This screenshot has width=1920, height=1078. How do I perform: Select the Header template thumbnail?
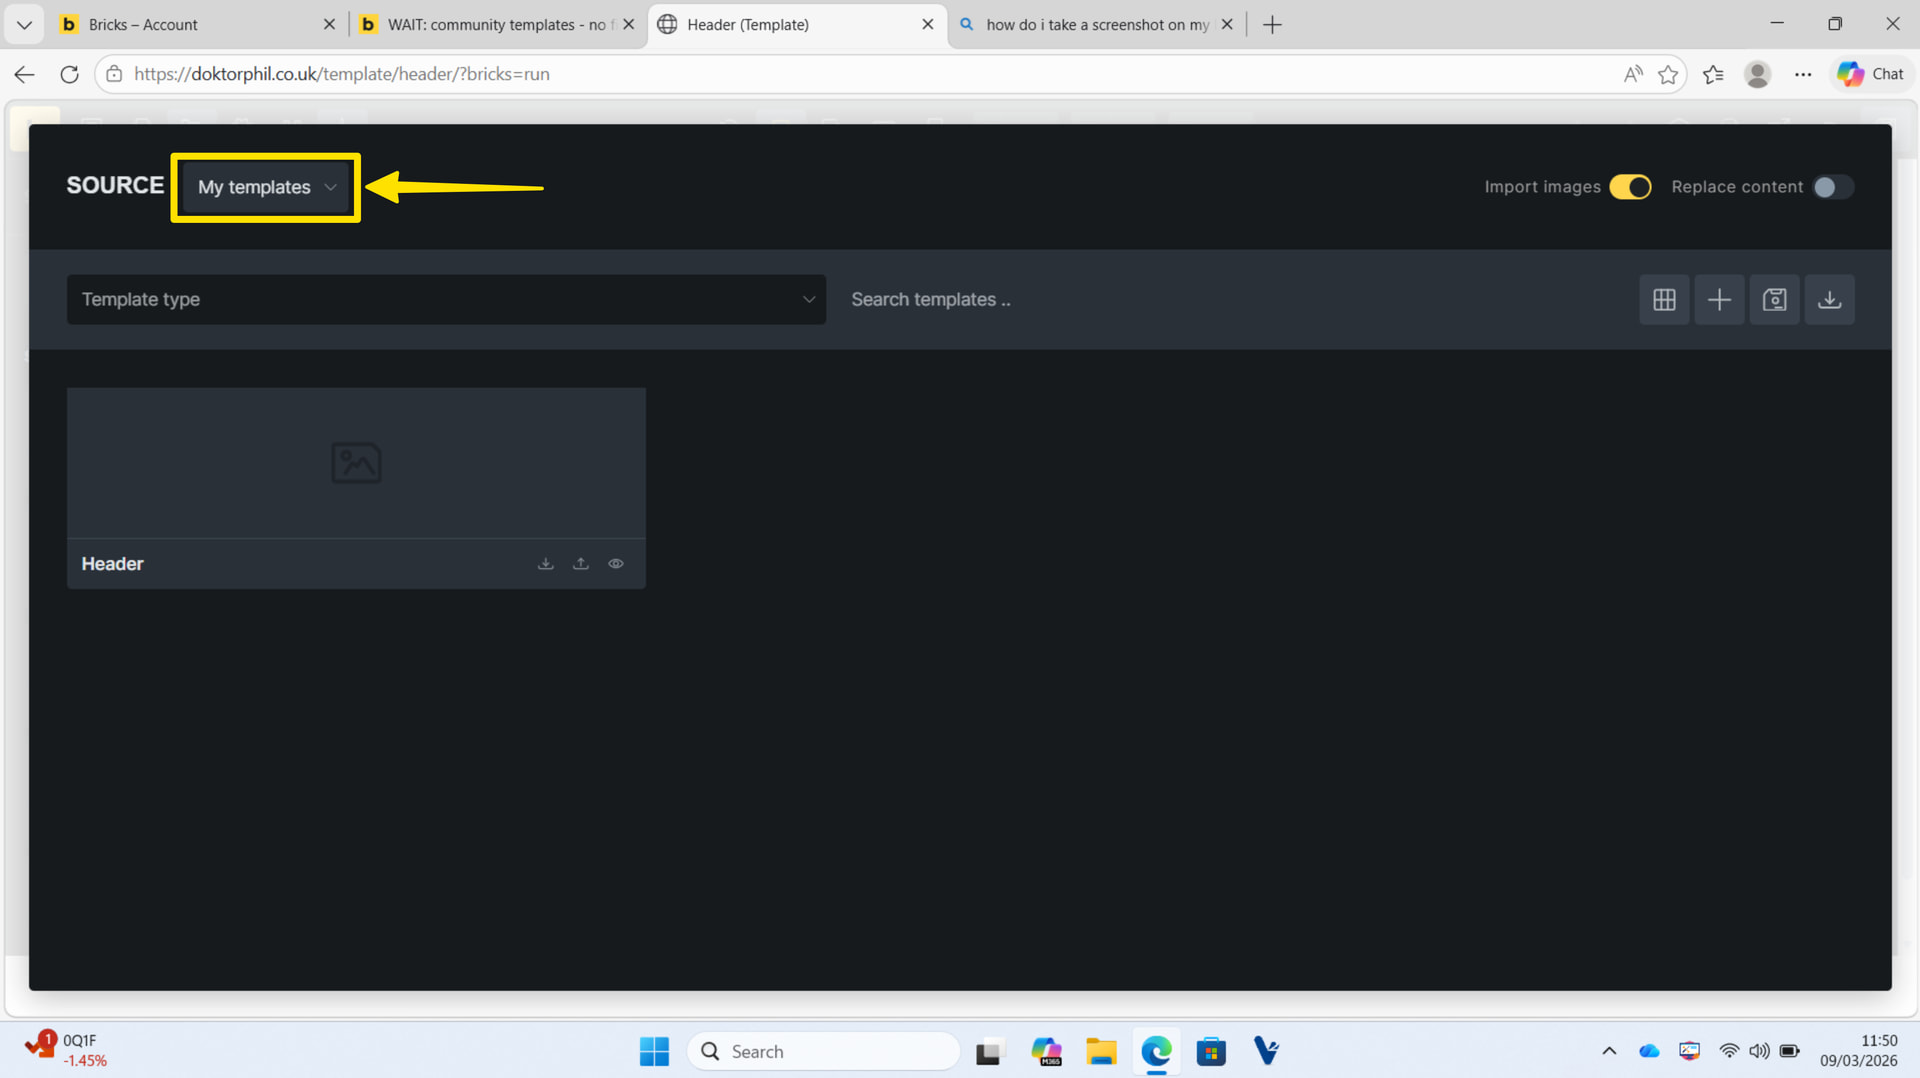pyautogui.click(x=356, y=463)
